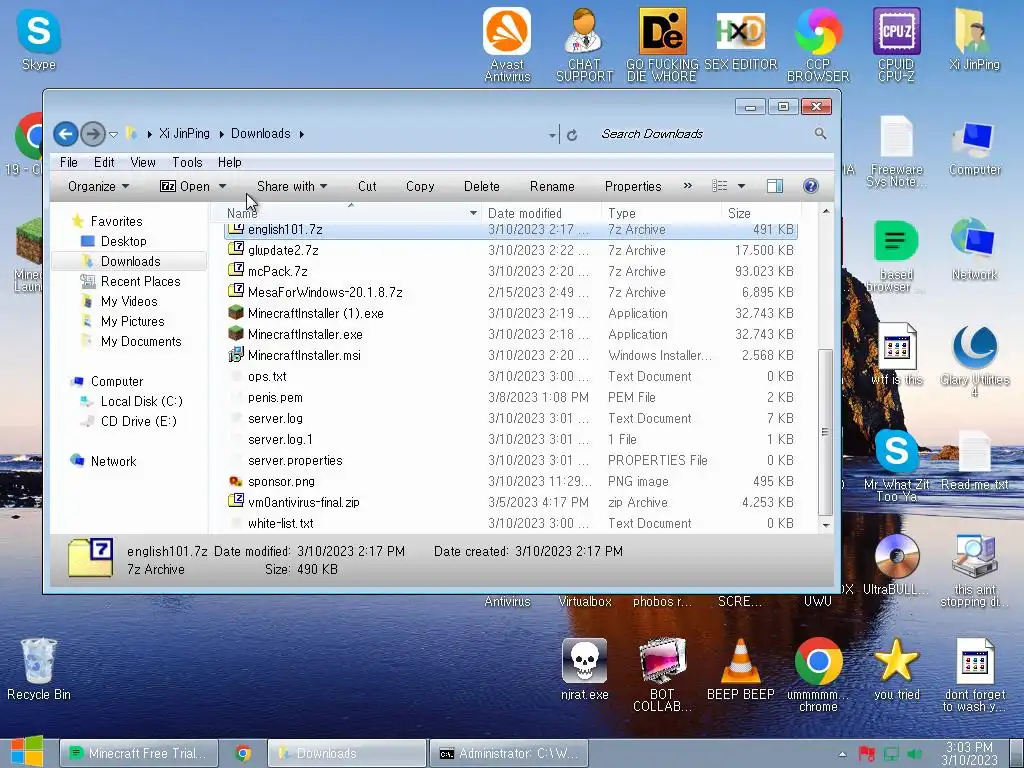This screenshot has height=768, width=1024.
Task: Click the Cut toolbar button
Action: coord(367,186)
